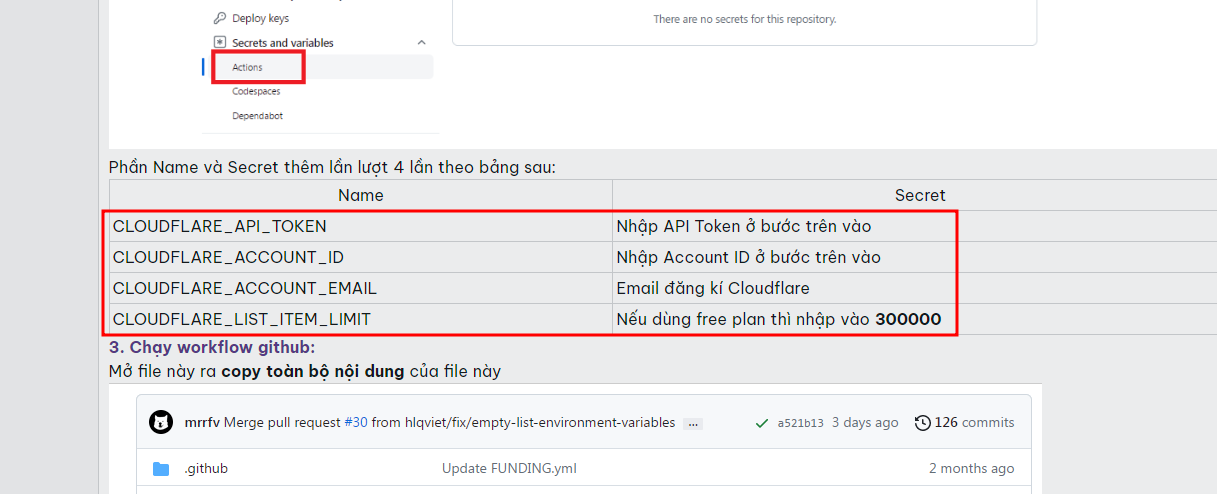The image size is (1217, 494).
Task: Click the commit history clock icon
Action: [923, 423]
